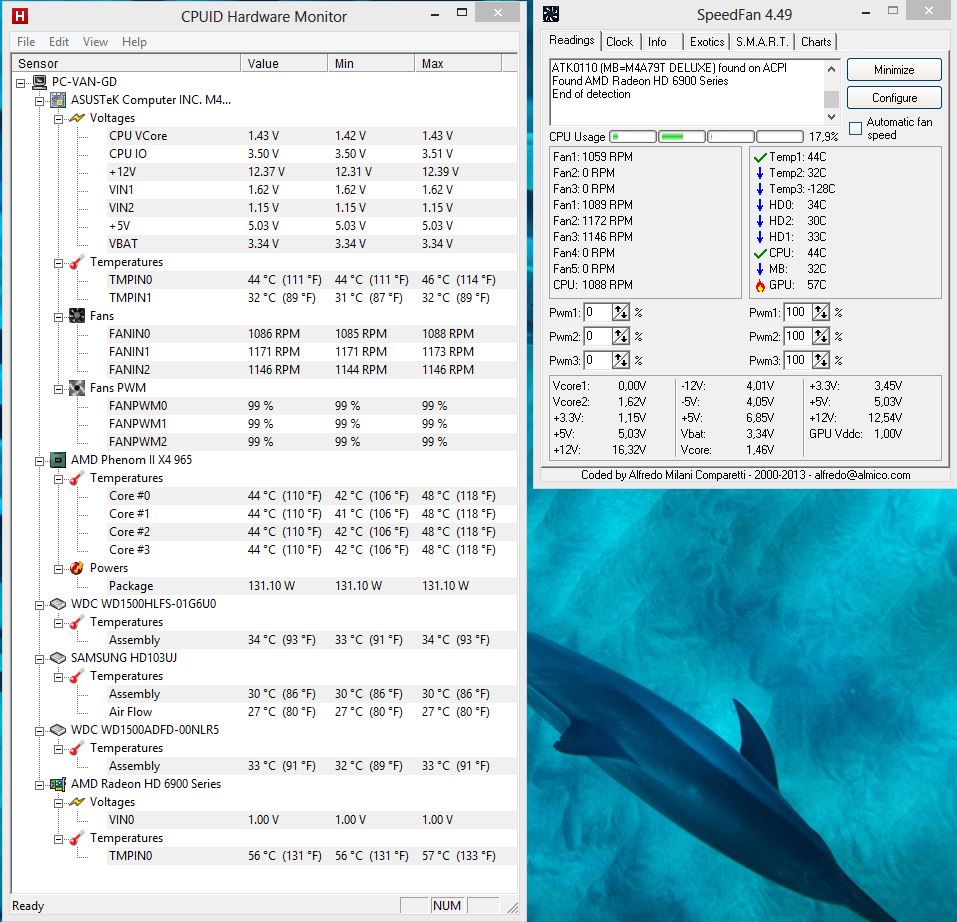This screenshot has height=922, width=957.
Task: Click the PC-VAN-GD computer icon
Action: pos(40,82)
